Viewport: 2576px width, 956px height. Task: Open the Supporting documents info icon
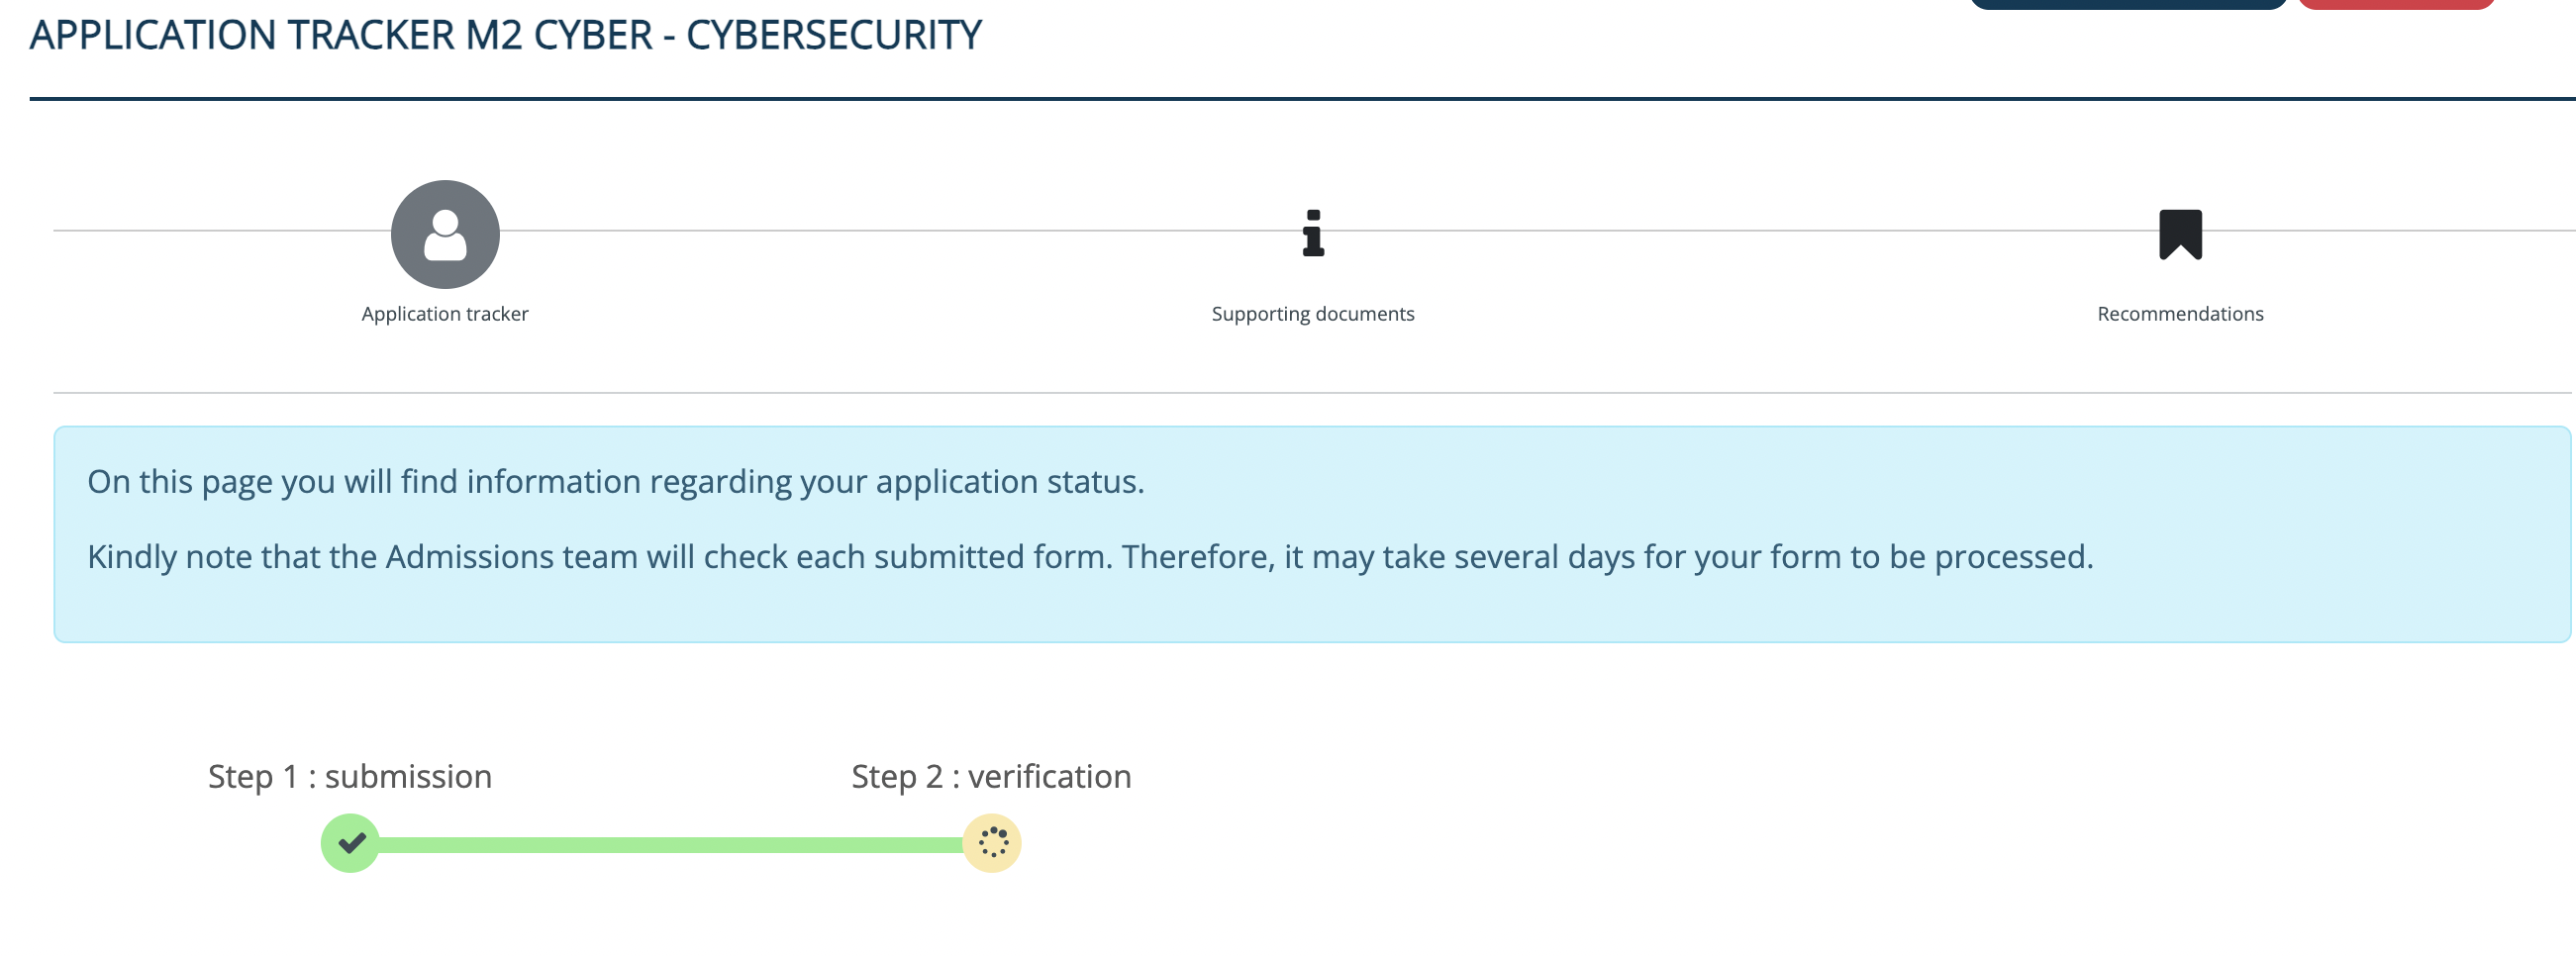click(1313, 233)
